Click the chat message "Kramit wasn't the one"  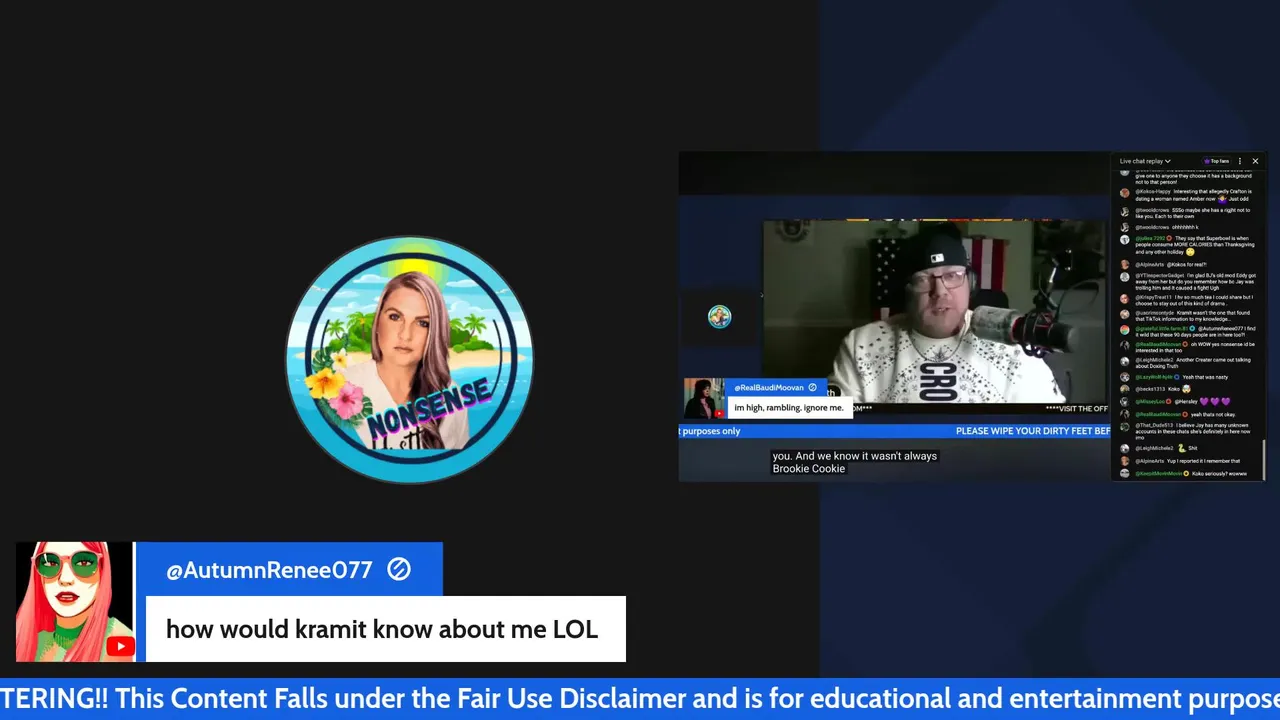1191,317
